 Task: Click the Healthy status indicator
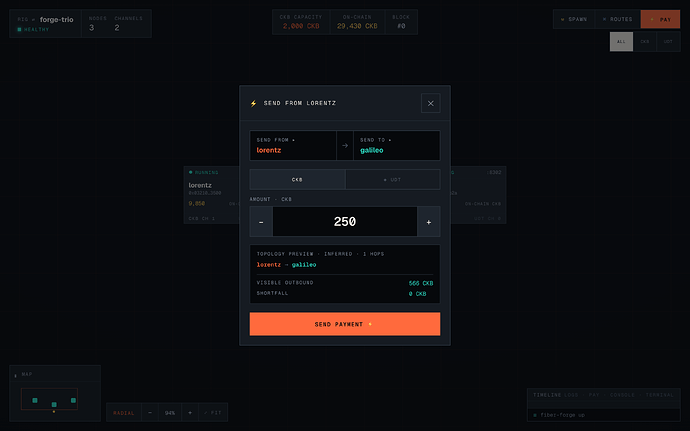click(33, 29)
